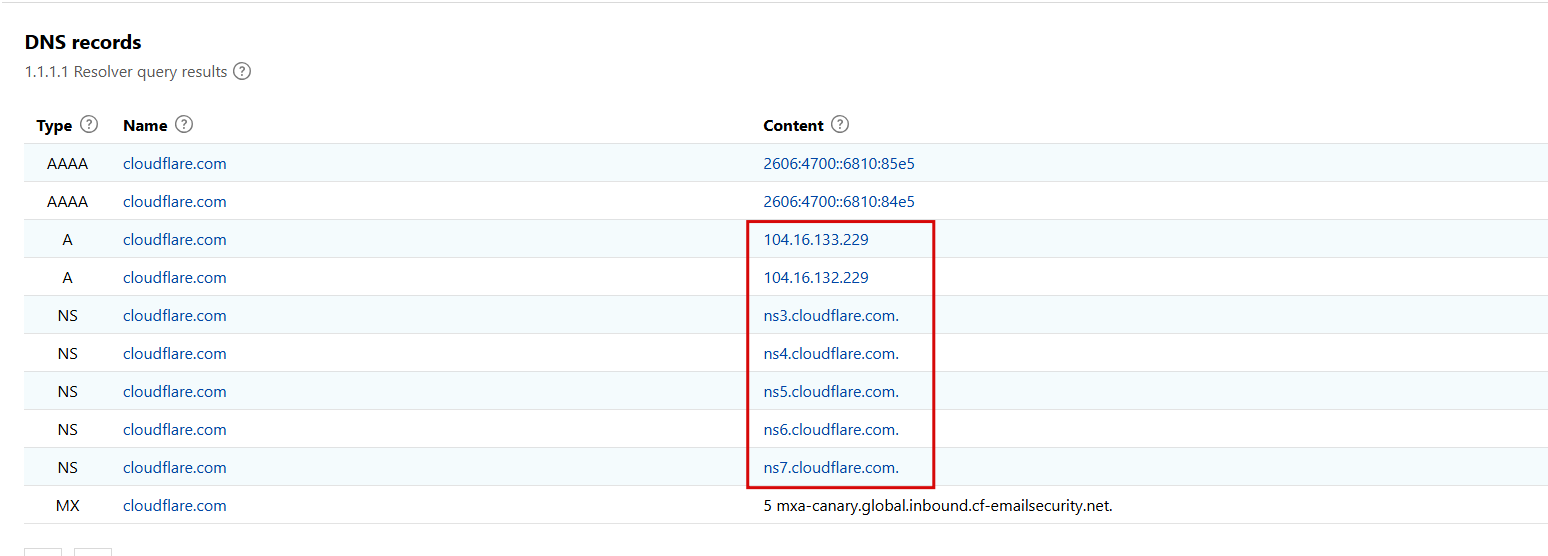Click AAAA type cell in 84e5 row
This screenshot has width=1548, height=556.
tap(68, 201)
